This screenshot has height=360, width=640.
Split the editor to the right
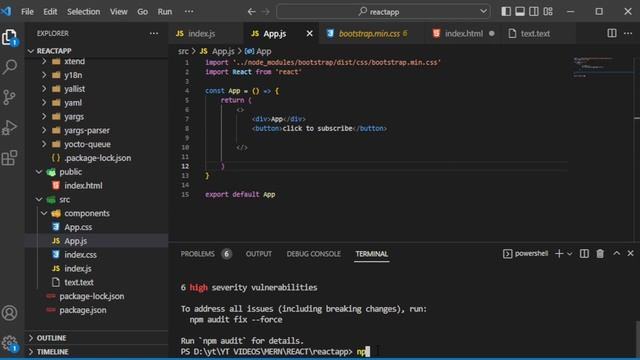tap(611, 33)
